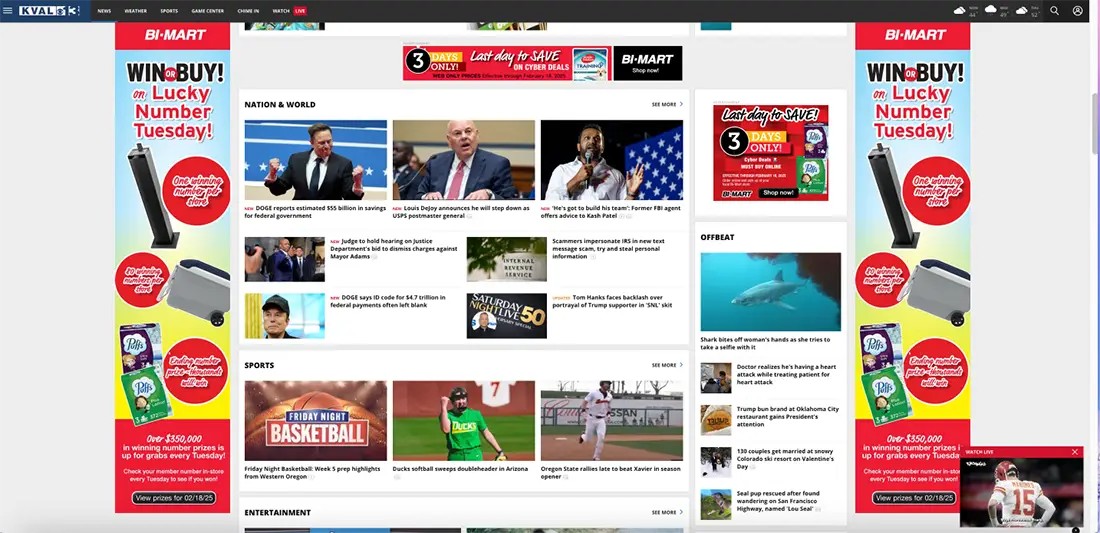Read 'He's got to build his team' headline
This screenshot has width=1100, height=533.
coord(611,212)
